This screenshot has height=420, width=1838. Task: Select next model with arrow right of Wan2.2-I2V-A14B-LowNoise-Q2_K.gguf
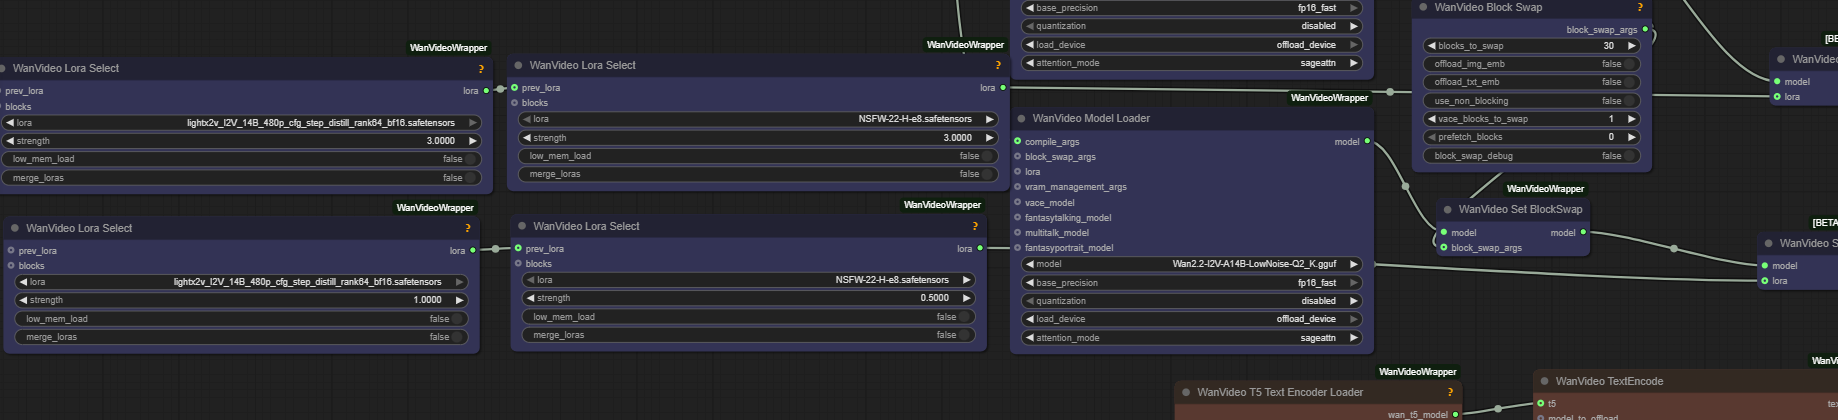tap(1354, 264)
